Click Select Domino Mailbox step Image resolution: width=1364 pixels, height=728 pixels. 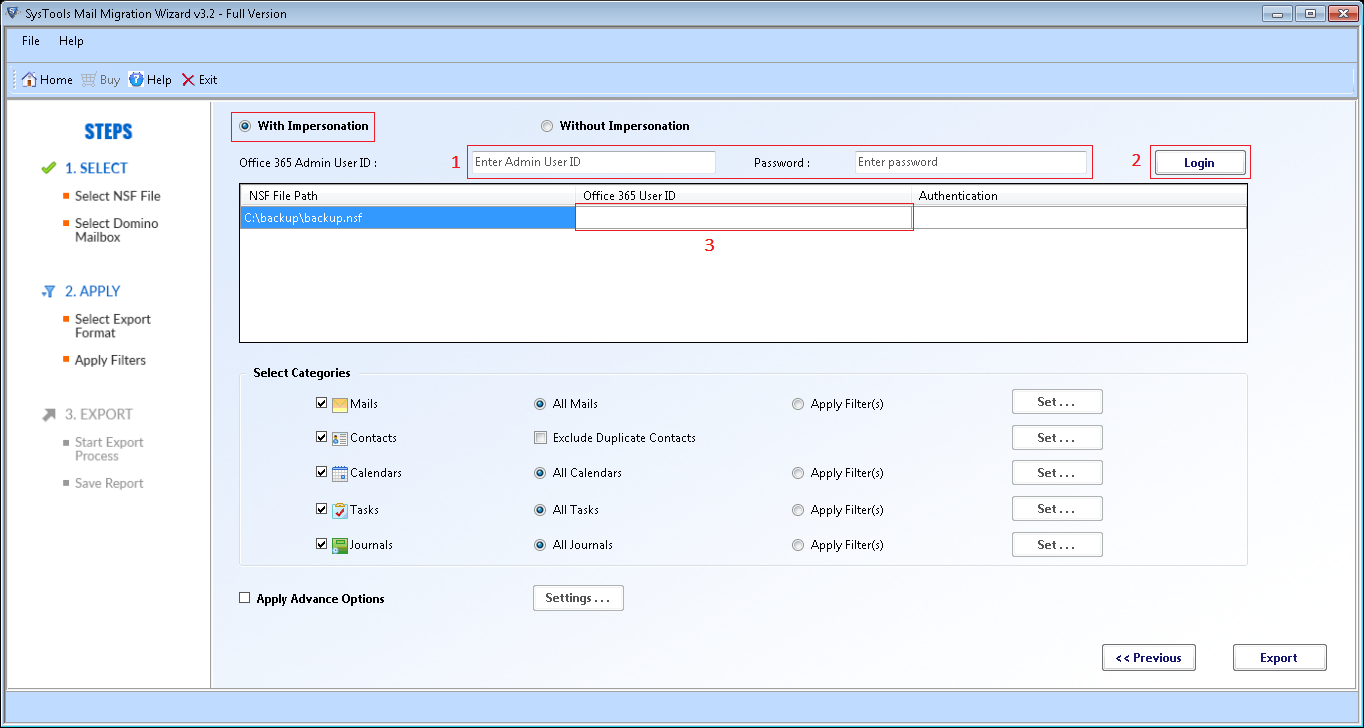click(116, 230)
